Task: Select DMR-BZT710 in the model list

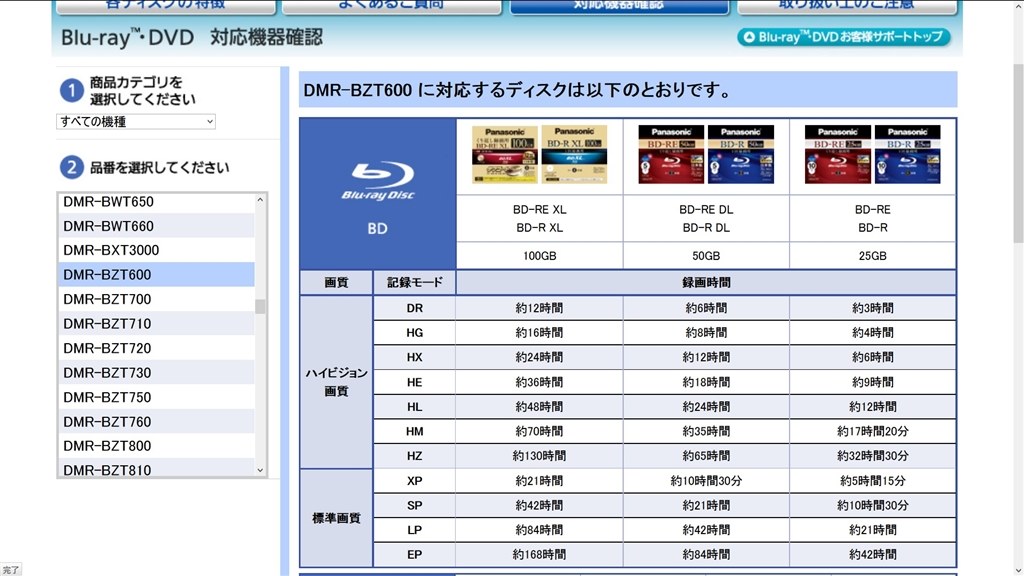Action: point(156,324)
